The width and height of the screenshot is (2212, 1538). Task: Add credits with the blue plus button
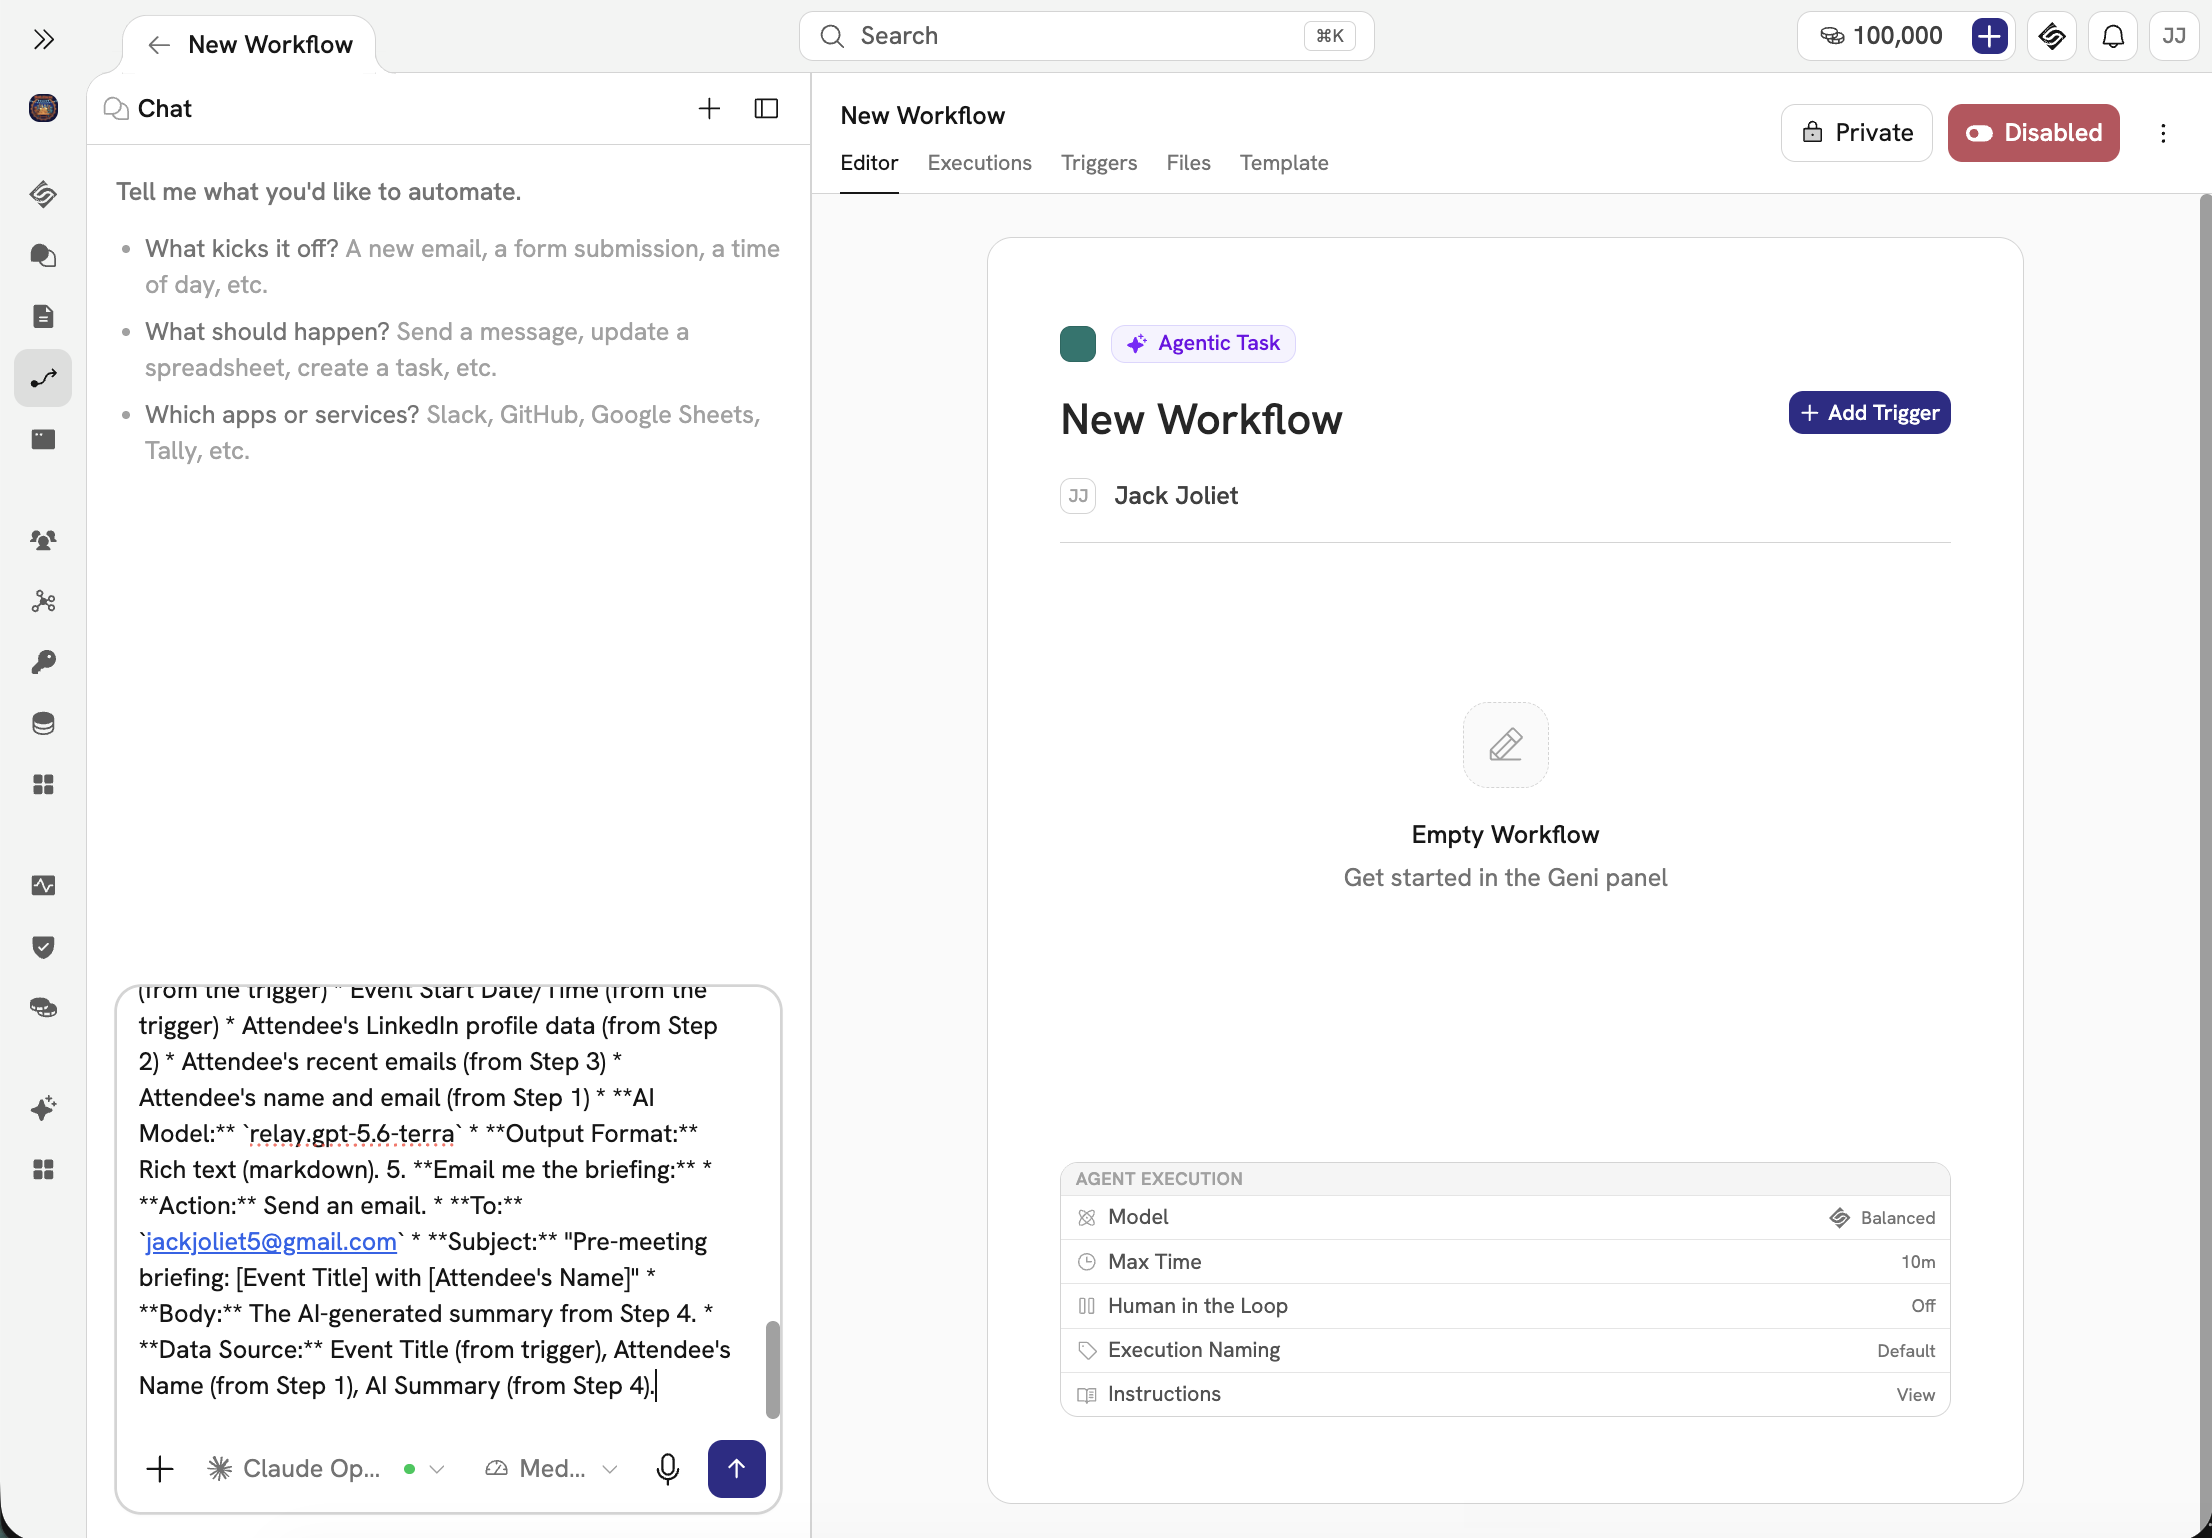click(1989, 36)
